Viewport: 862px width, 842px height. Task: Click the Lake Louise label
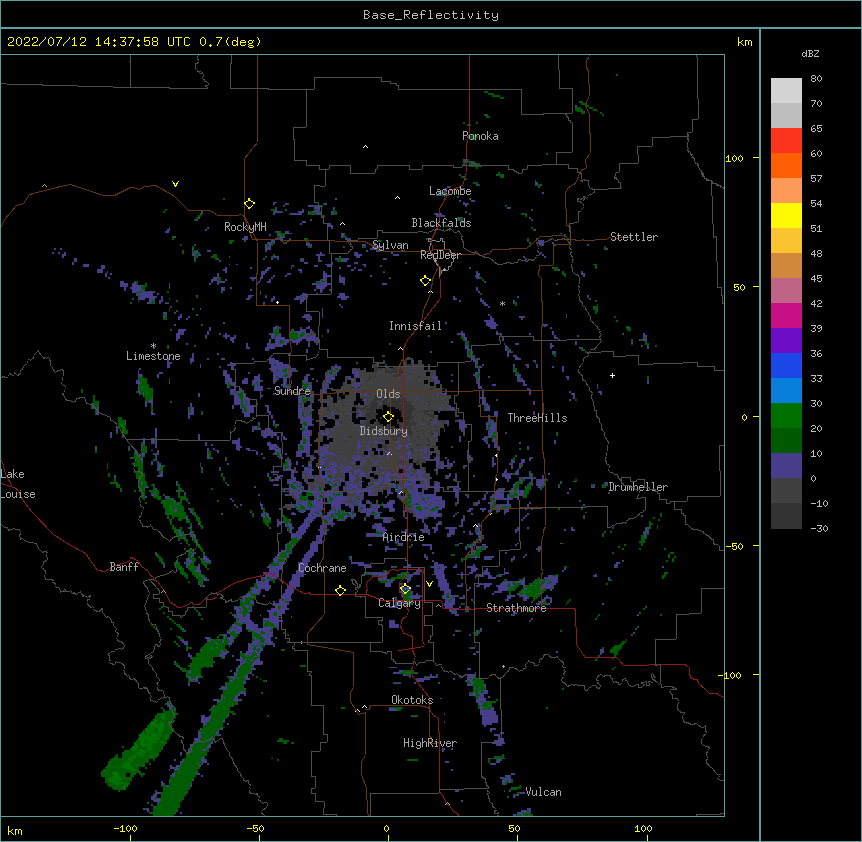(x=18, y=484)
